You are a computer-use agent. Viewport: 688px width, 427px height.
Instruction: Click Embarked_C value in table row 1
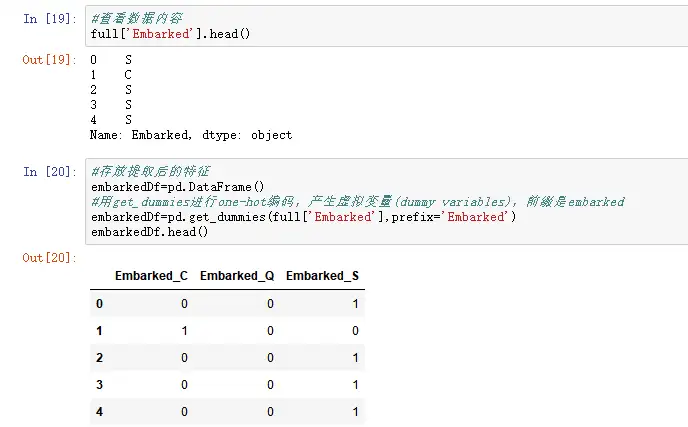click(184, 331)
